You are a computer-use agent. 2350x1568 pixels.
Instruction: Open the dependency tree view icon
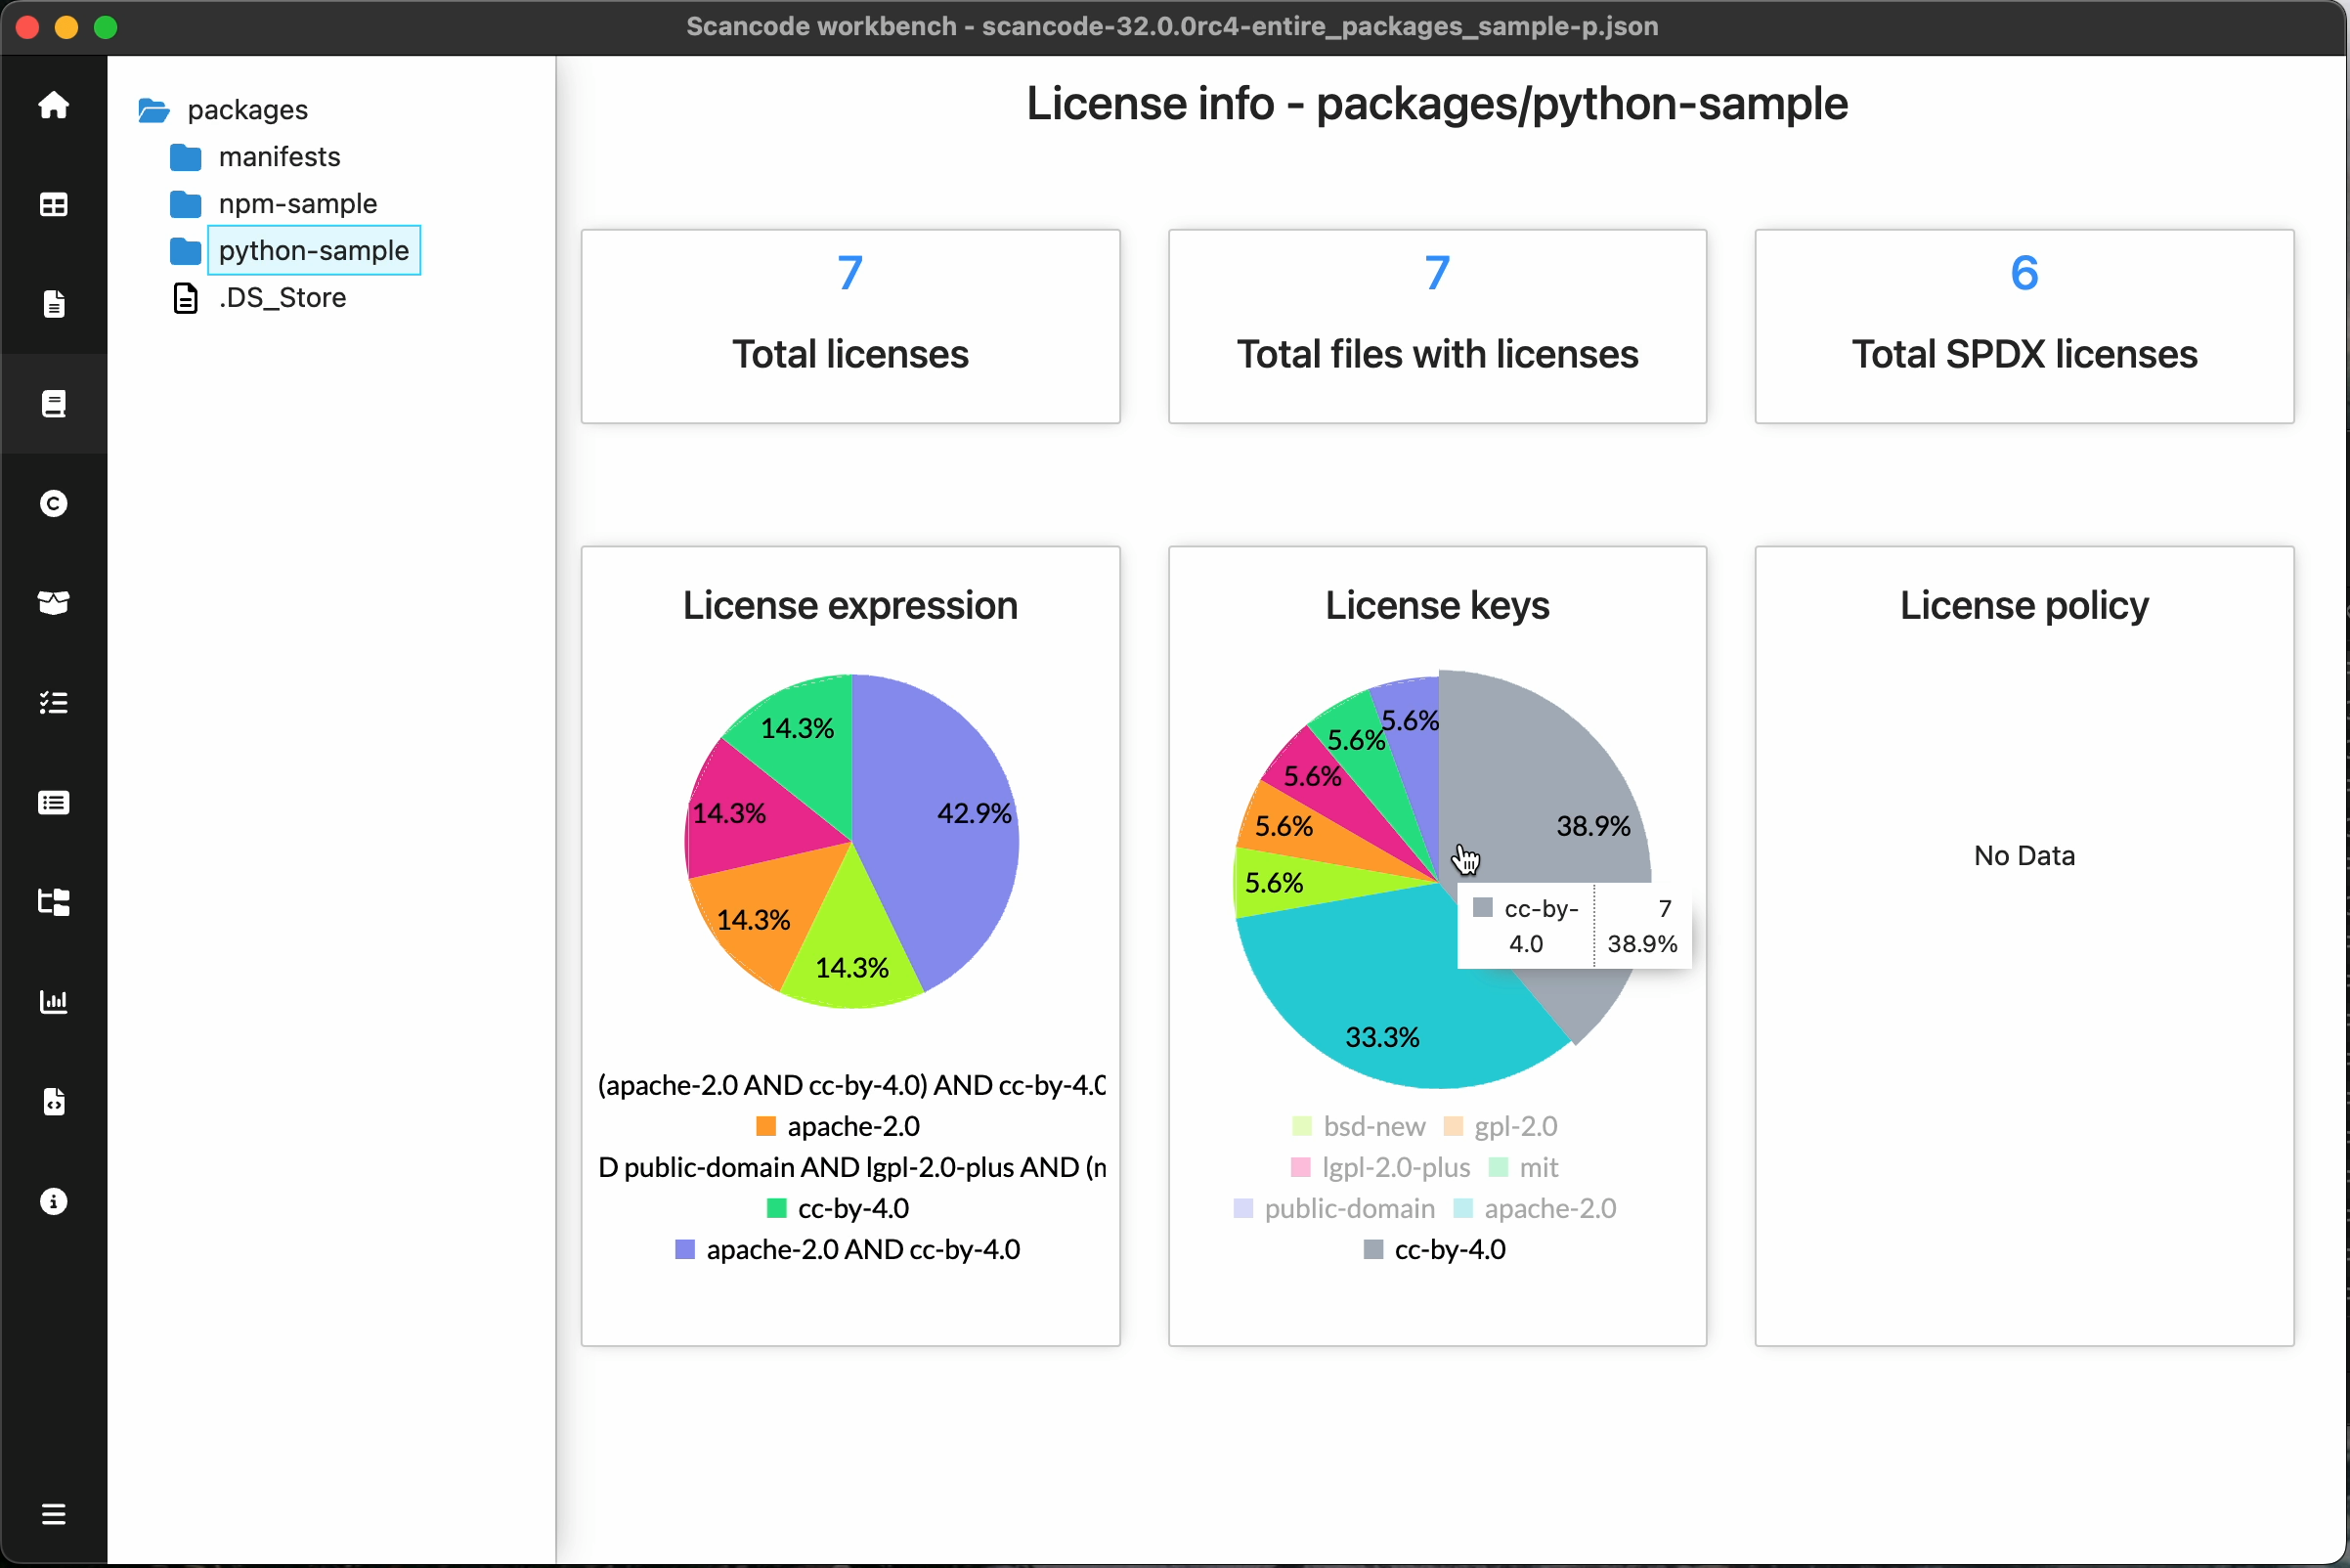pyautogui.click(x=53, y=901)
